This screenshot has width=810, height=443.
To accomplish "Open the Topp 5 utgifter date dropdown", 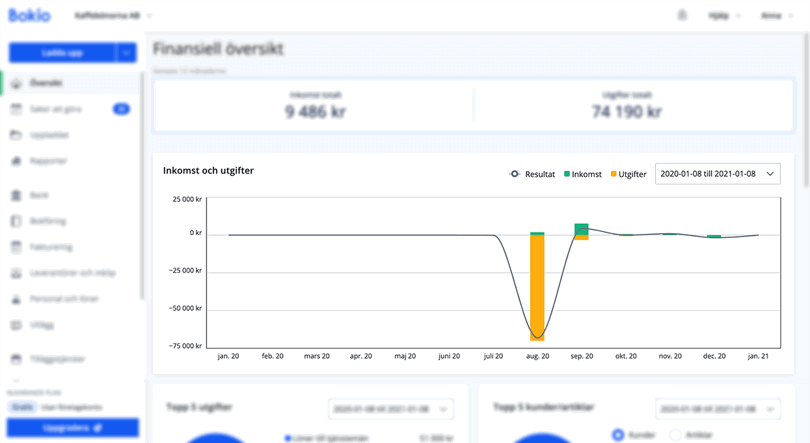I will pos(390,409).
